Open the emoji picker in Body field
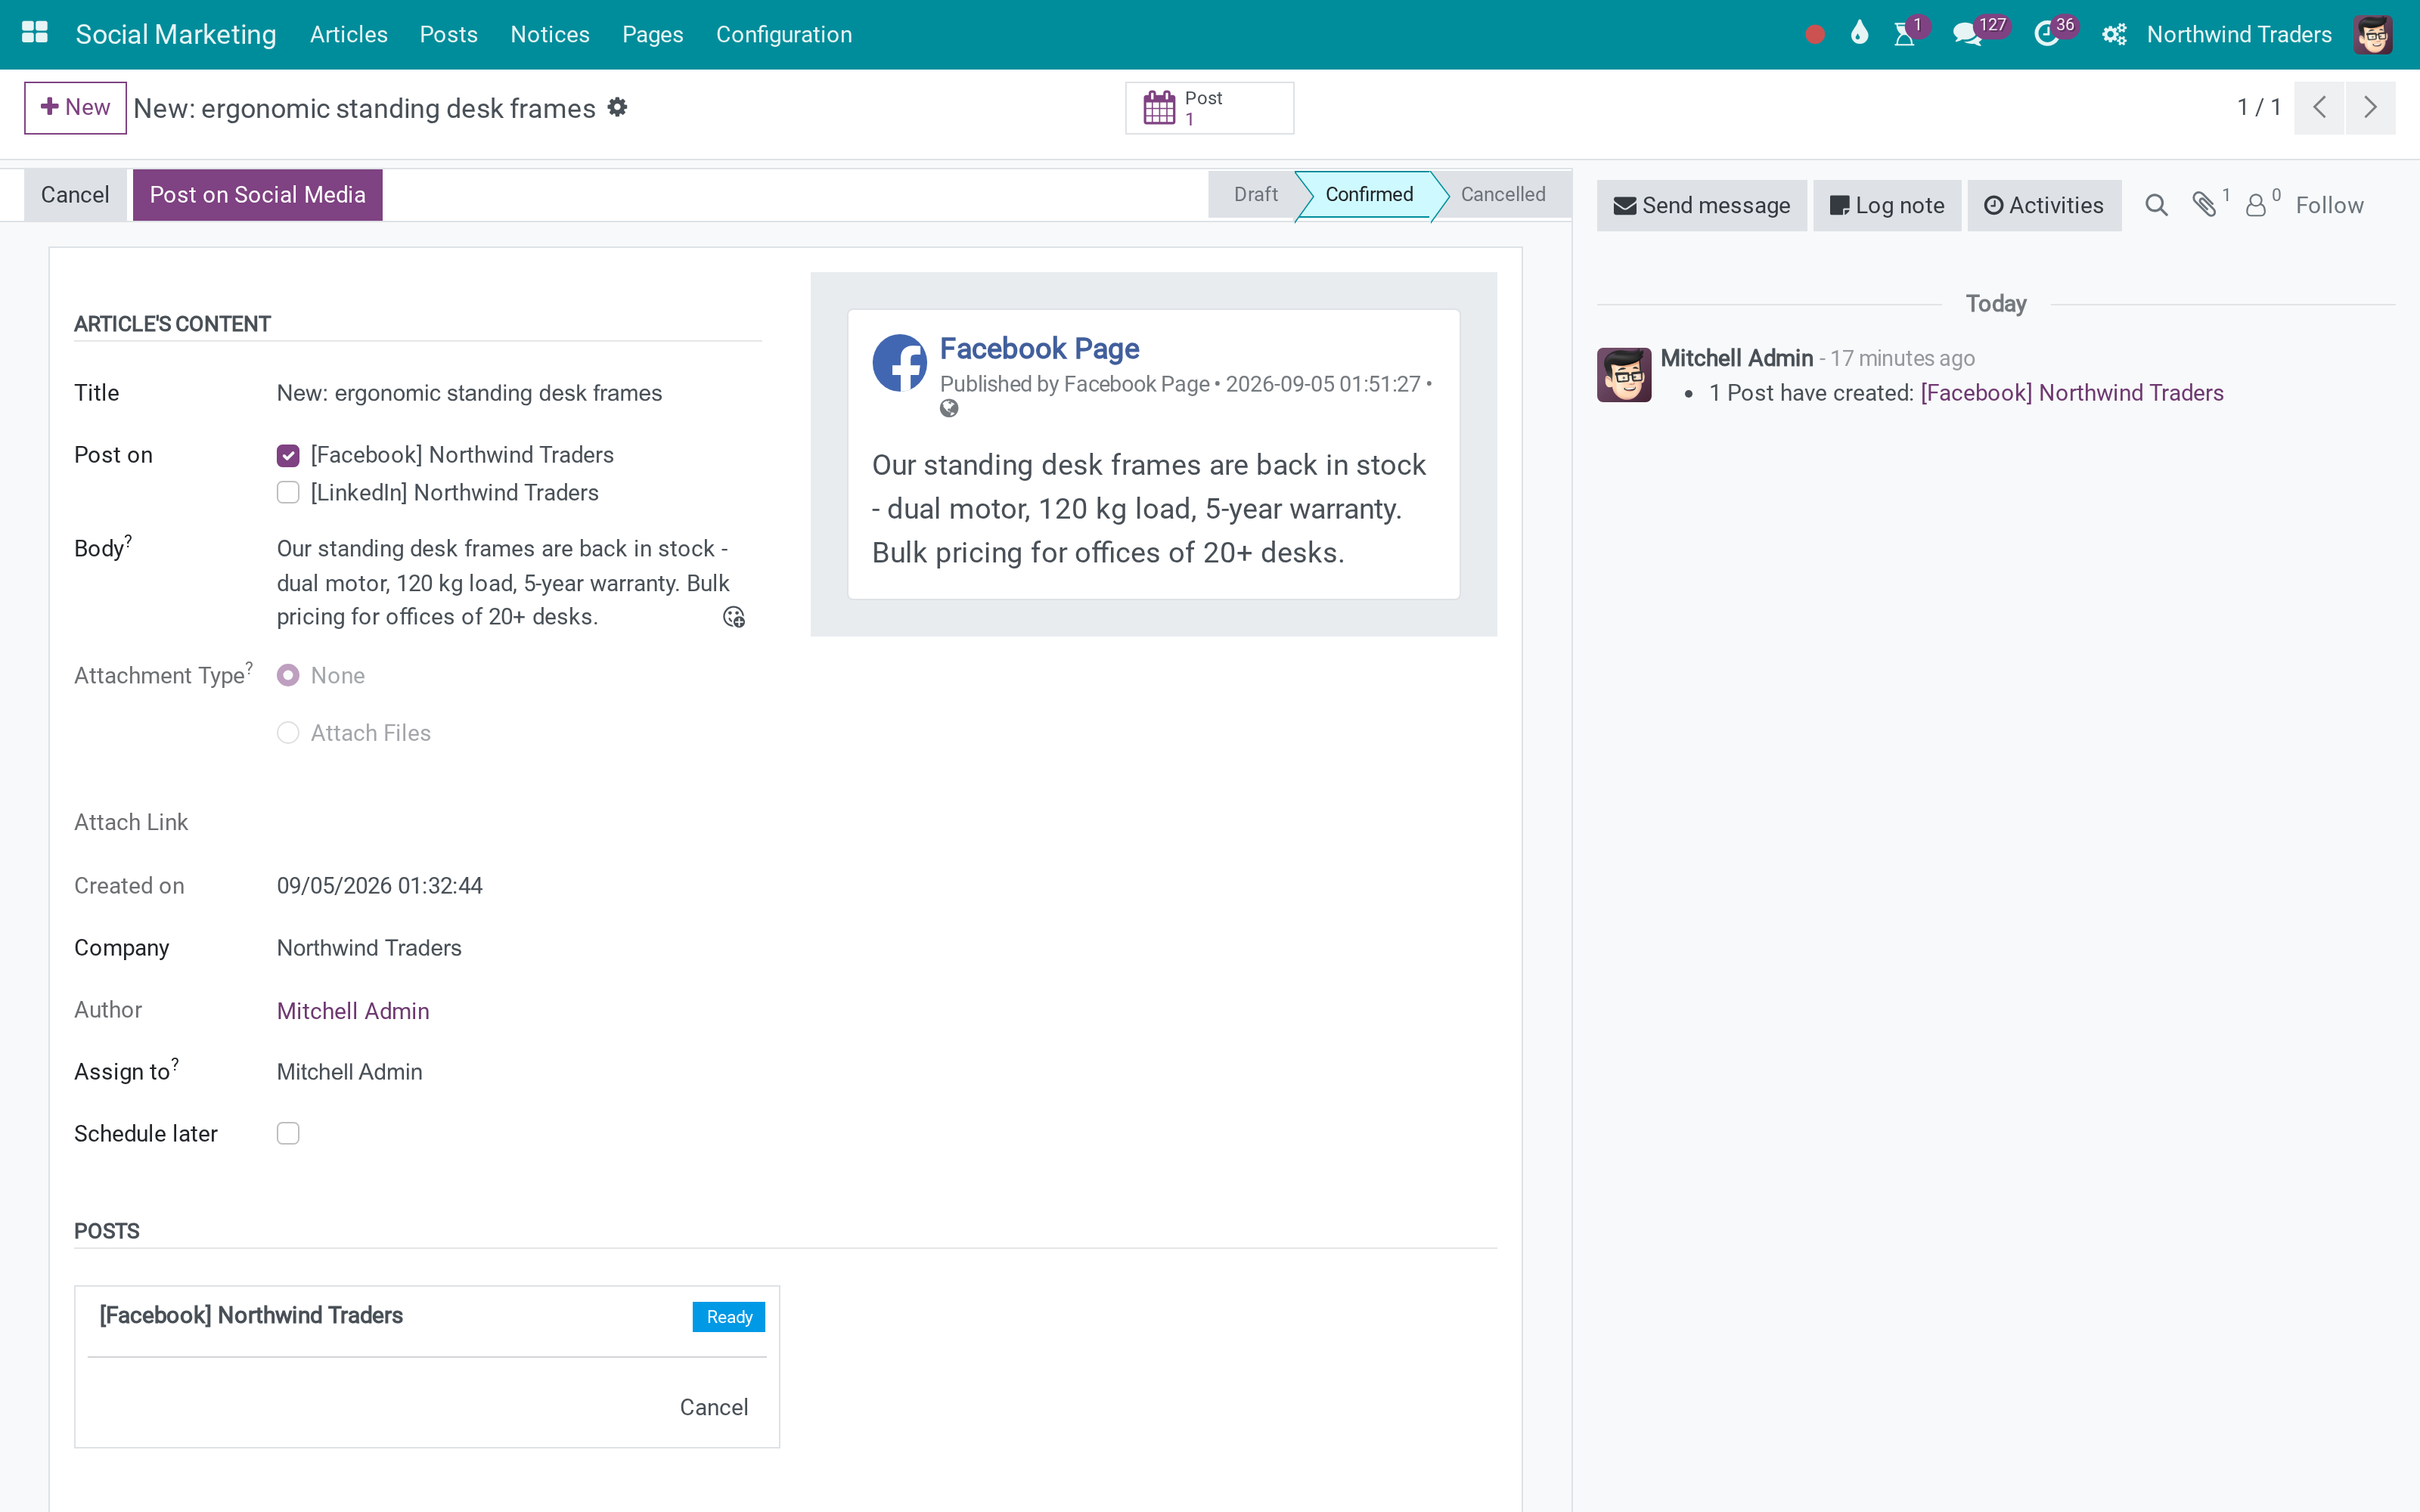 (x=734, y=617)
